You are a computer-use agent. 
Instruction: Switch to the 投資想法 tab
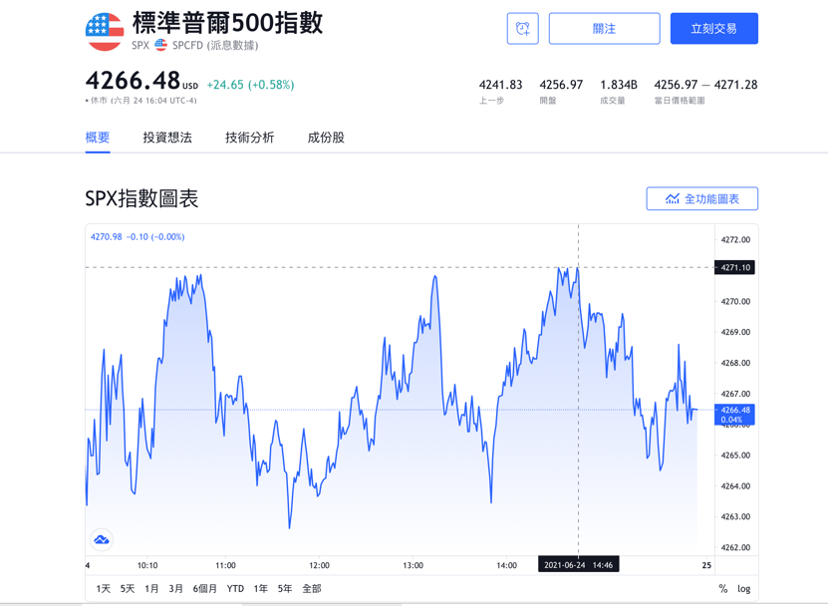167,138
